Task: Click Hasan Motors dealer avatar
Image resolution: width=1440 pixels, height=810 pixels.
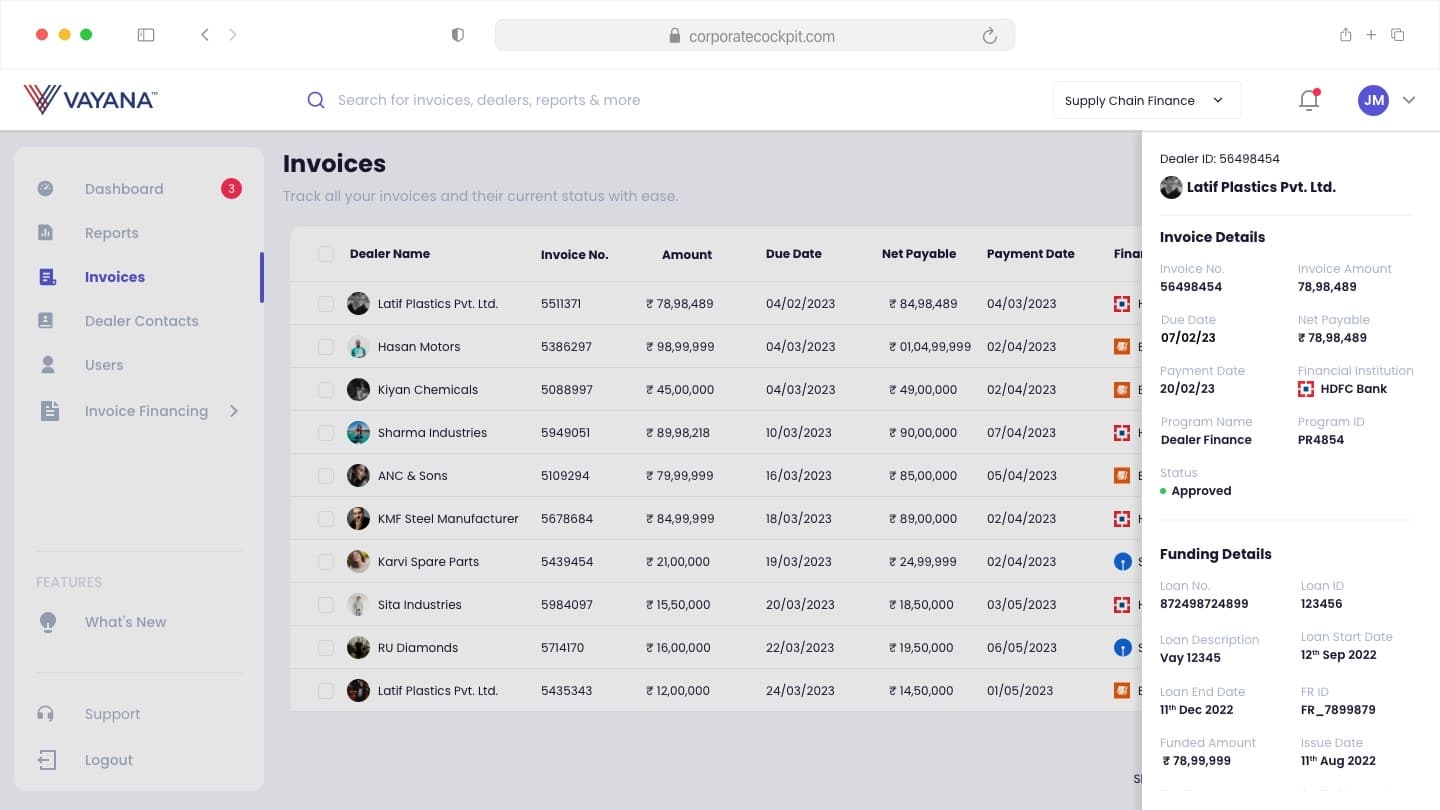Action: [358, 347]
